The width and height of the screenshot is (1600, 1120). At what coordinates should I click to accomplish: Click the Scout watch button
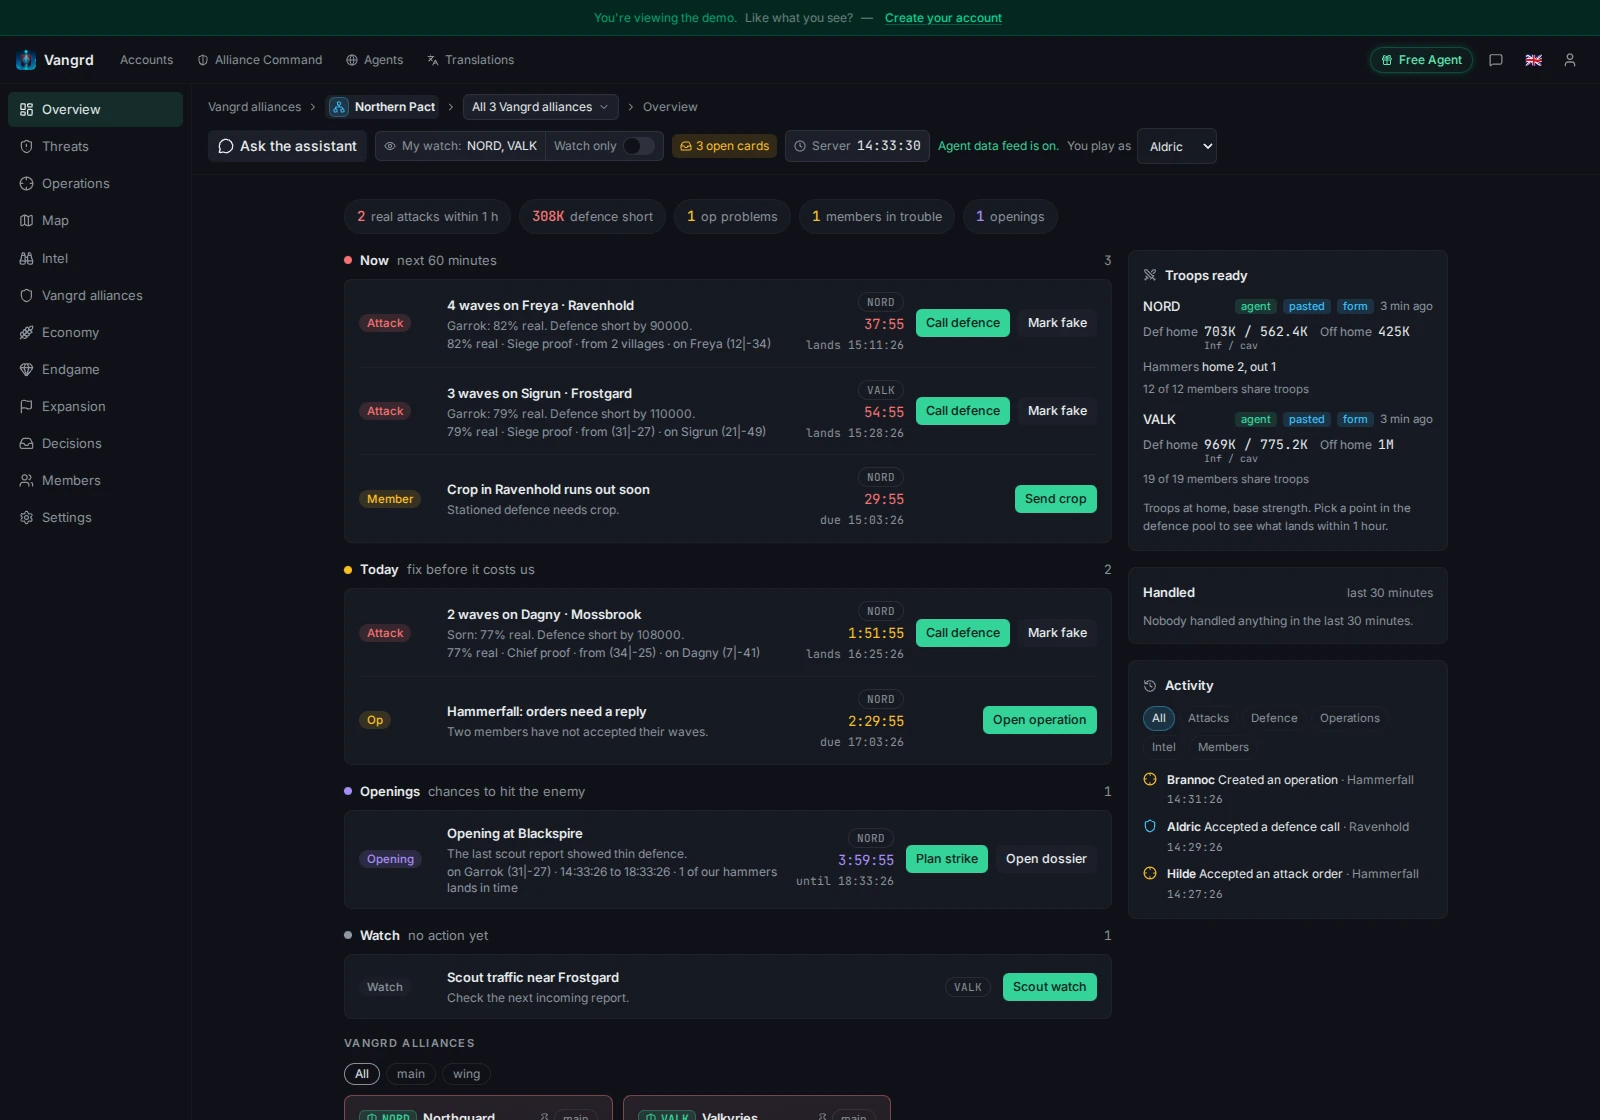tap(1049, 987)
